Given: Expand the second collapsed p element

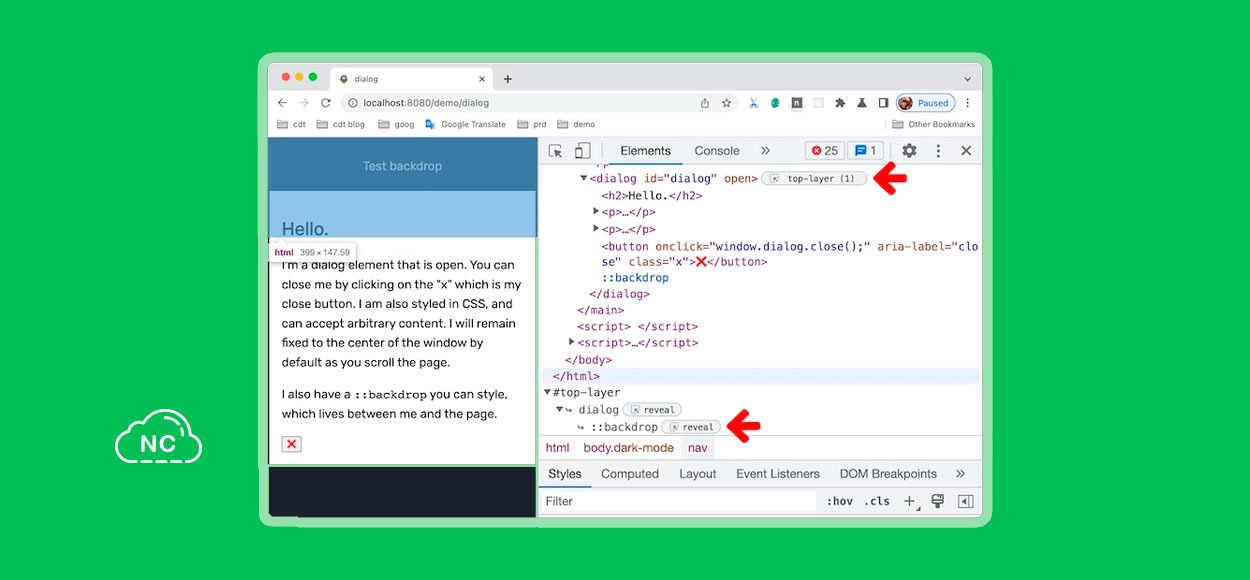Looking at the screenshot, I should 597,229.
